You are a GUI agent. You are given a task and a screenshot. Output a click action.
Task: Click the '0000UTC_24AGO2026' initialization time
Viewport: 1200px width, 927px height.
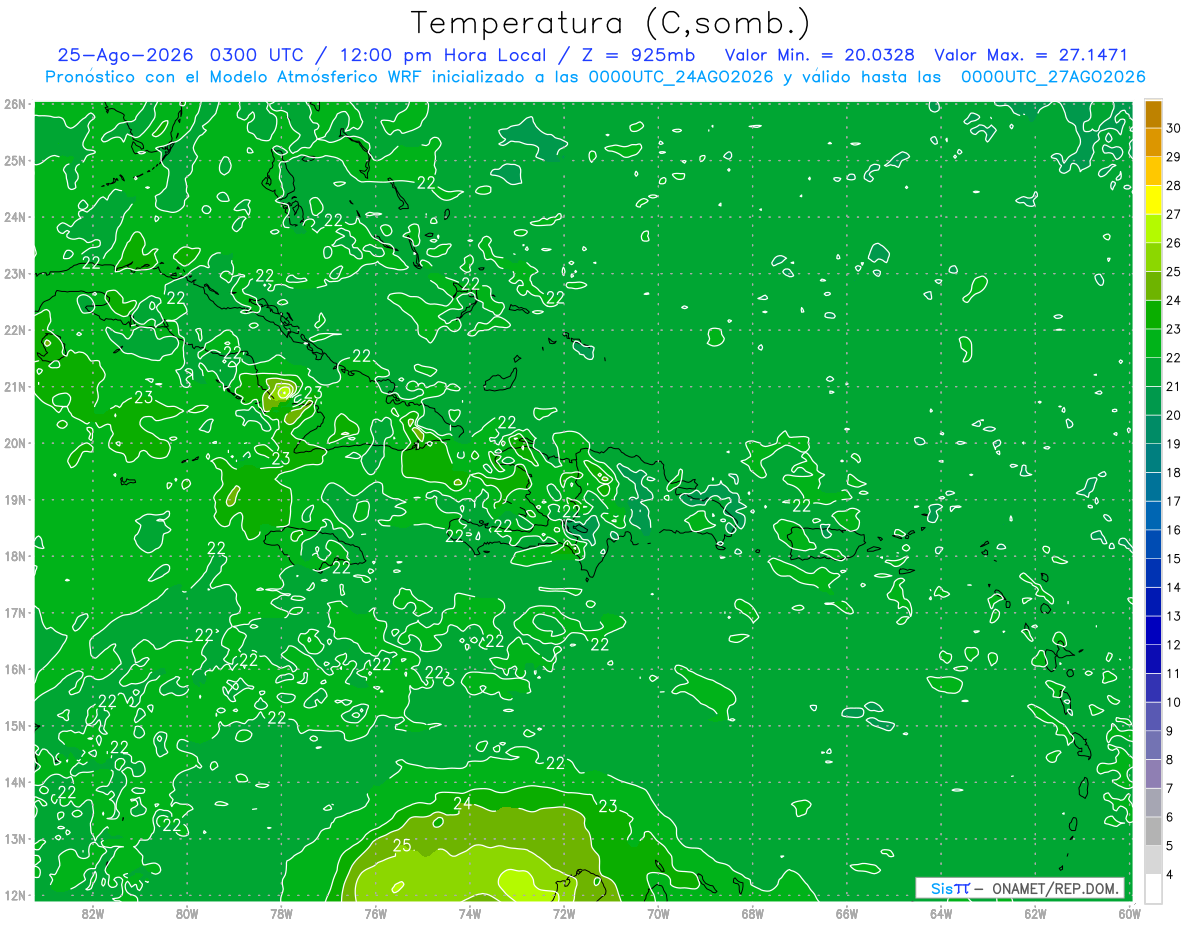680,77
